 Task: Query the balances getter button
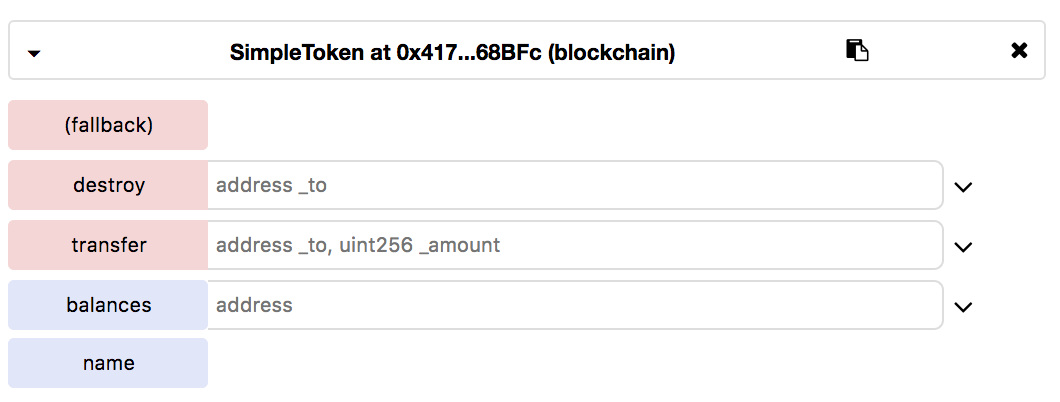(108, 305)
